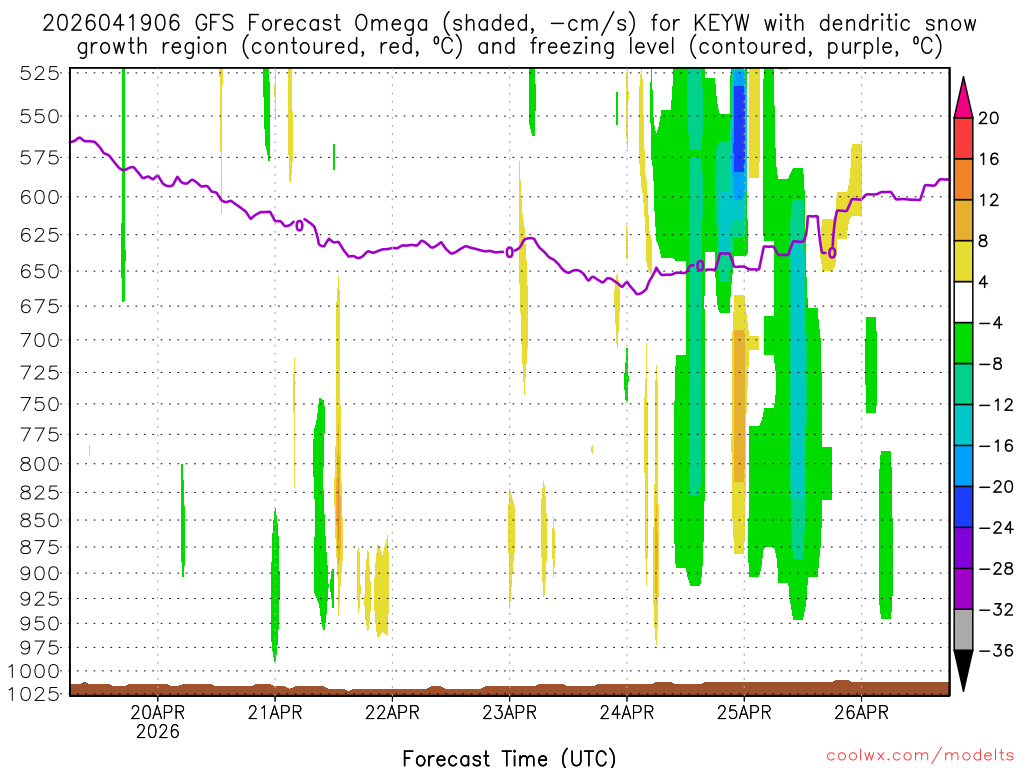Select the 23APR date label
1024x768 pixels.
(509, 712)
